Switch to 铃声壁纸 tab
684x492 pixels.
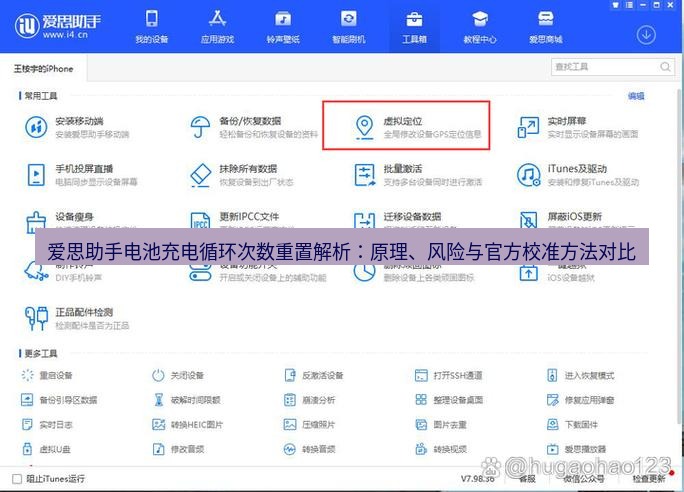point(283,27)
